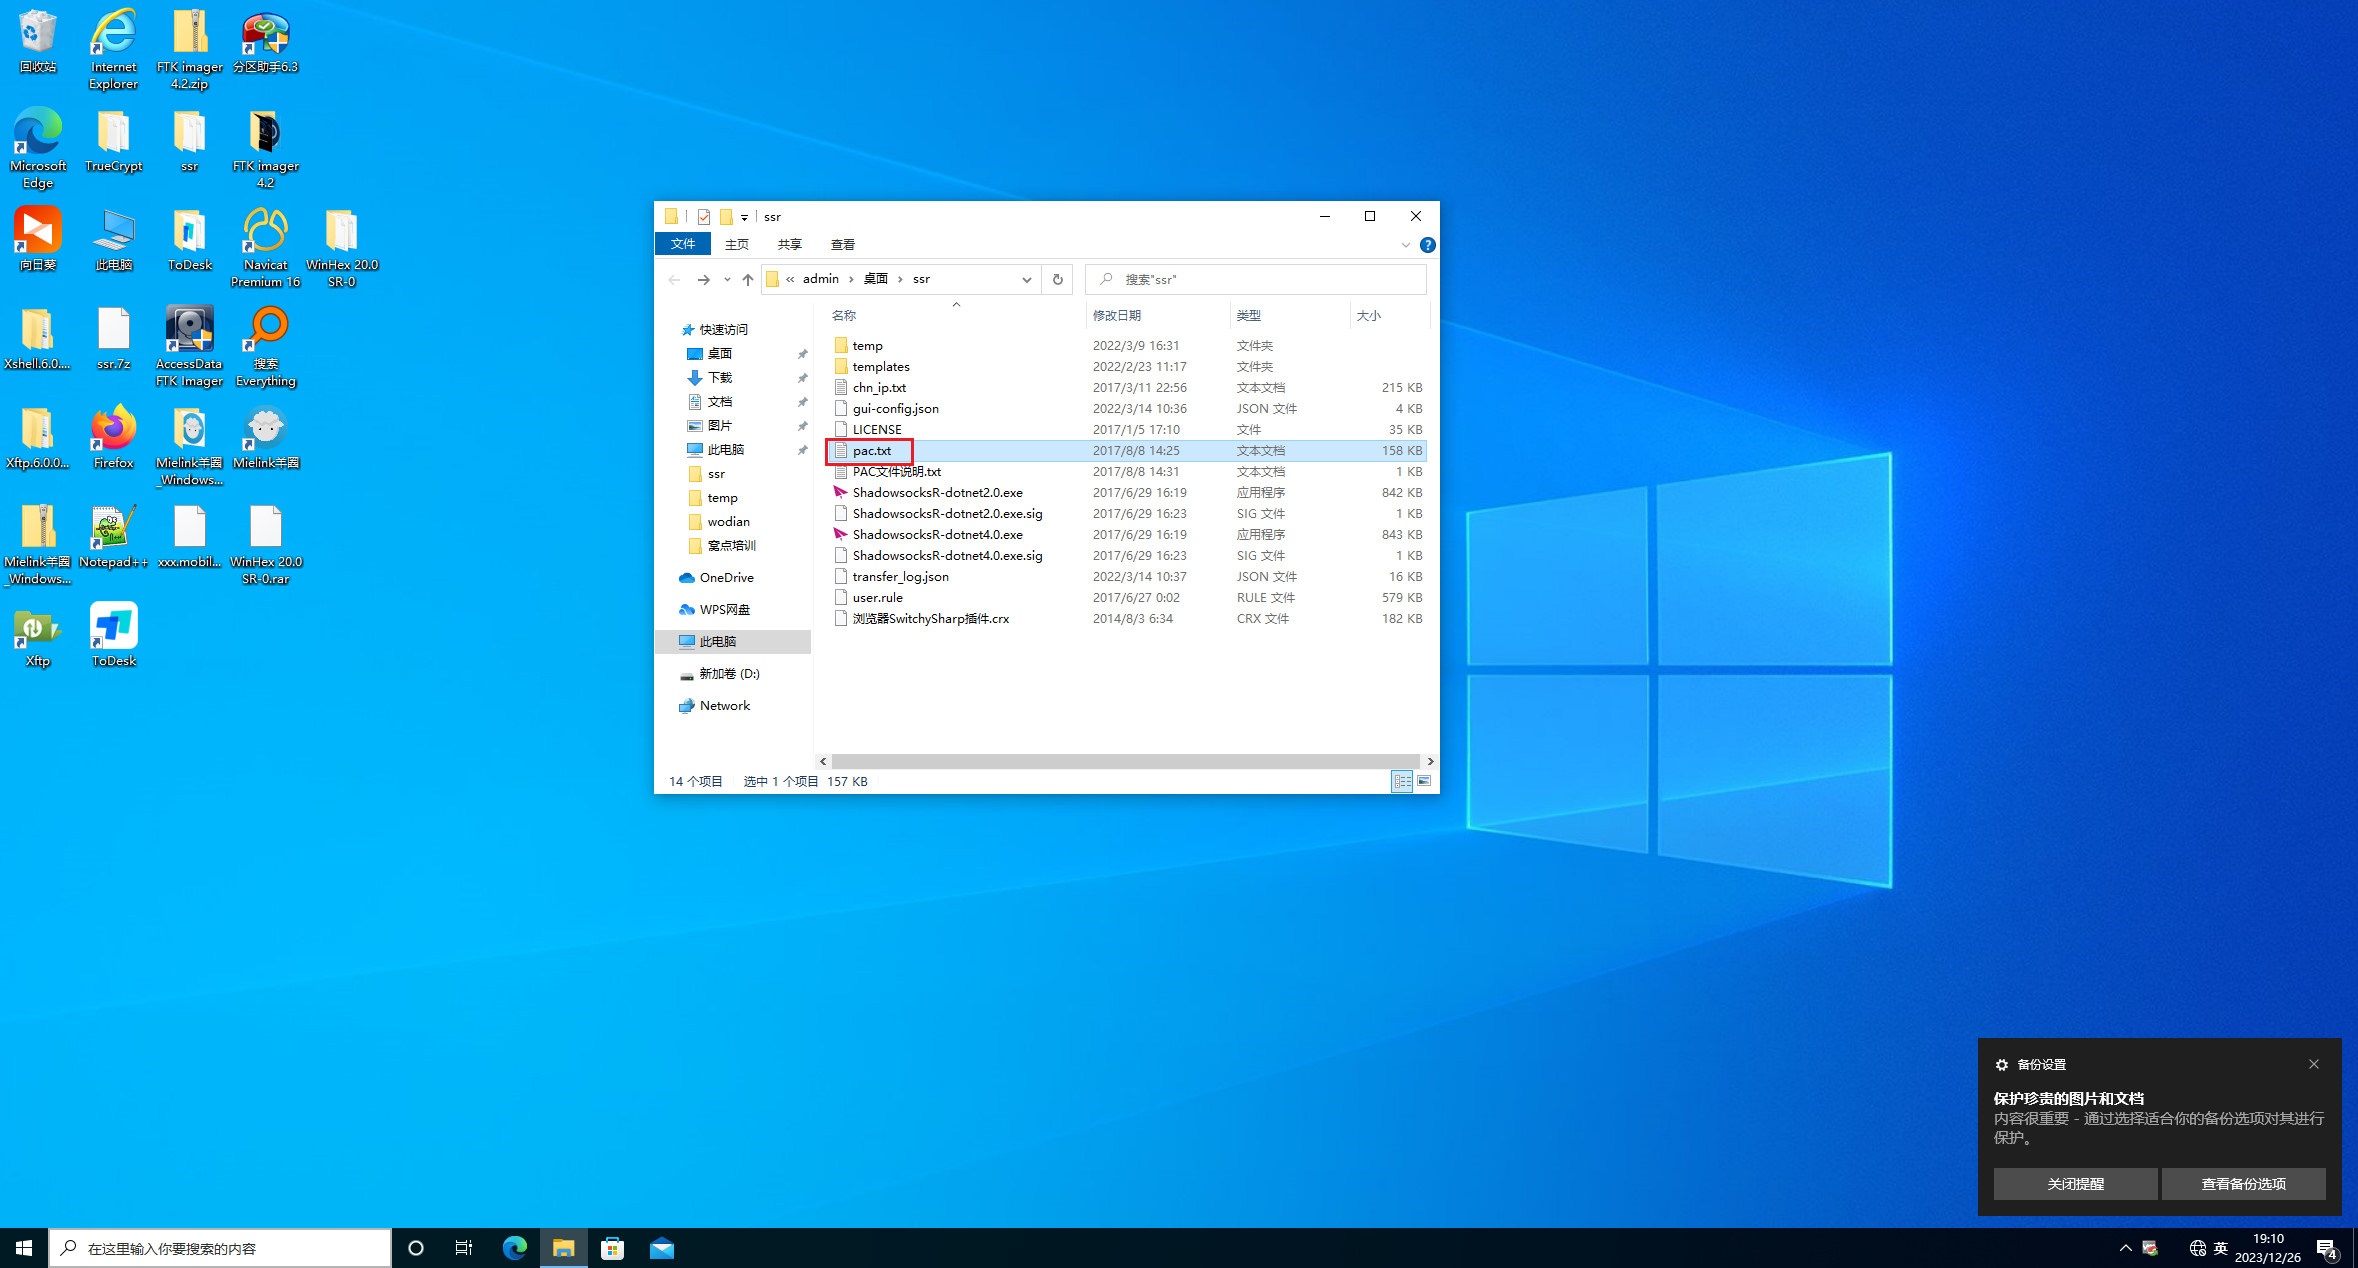Show hidden system tray icons
Viewport: 2358px width, 1268px height.
pos(2125,1248)
